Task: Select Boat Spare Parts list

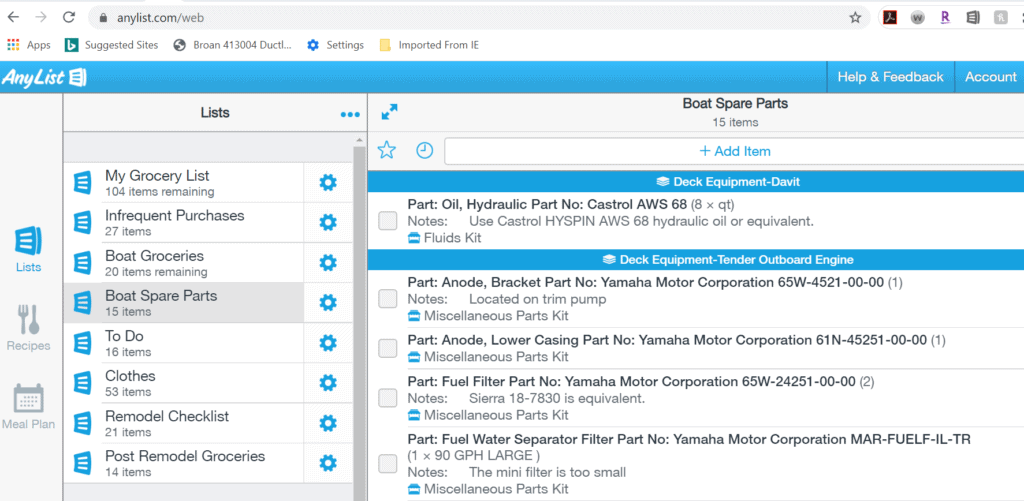Action: click(x=186, y=303)
